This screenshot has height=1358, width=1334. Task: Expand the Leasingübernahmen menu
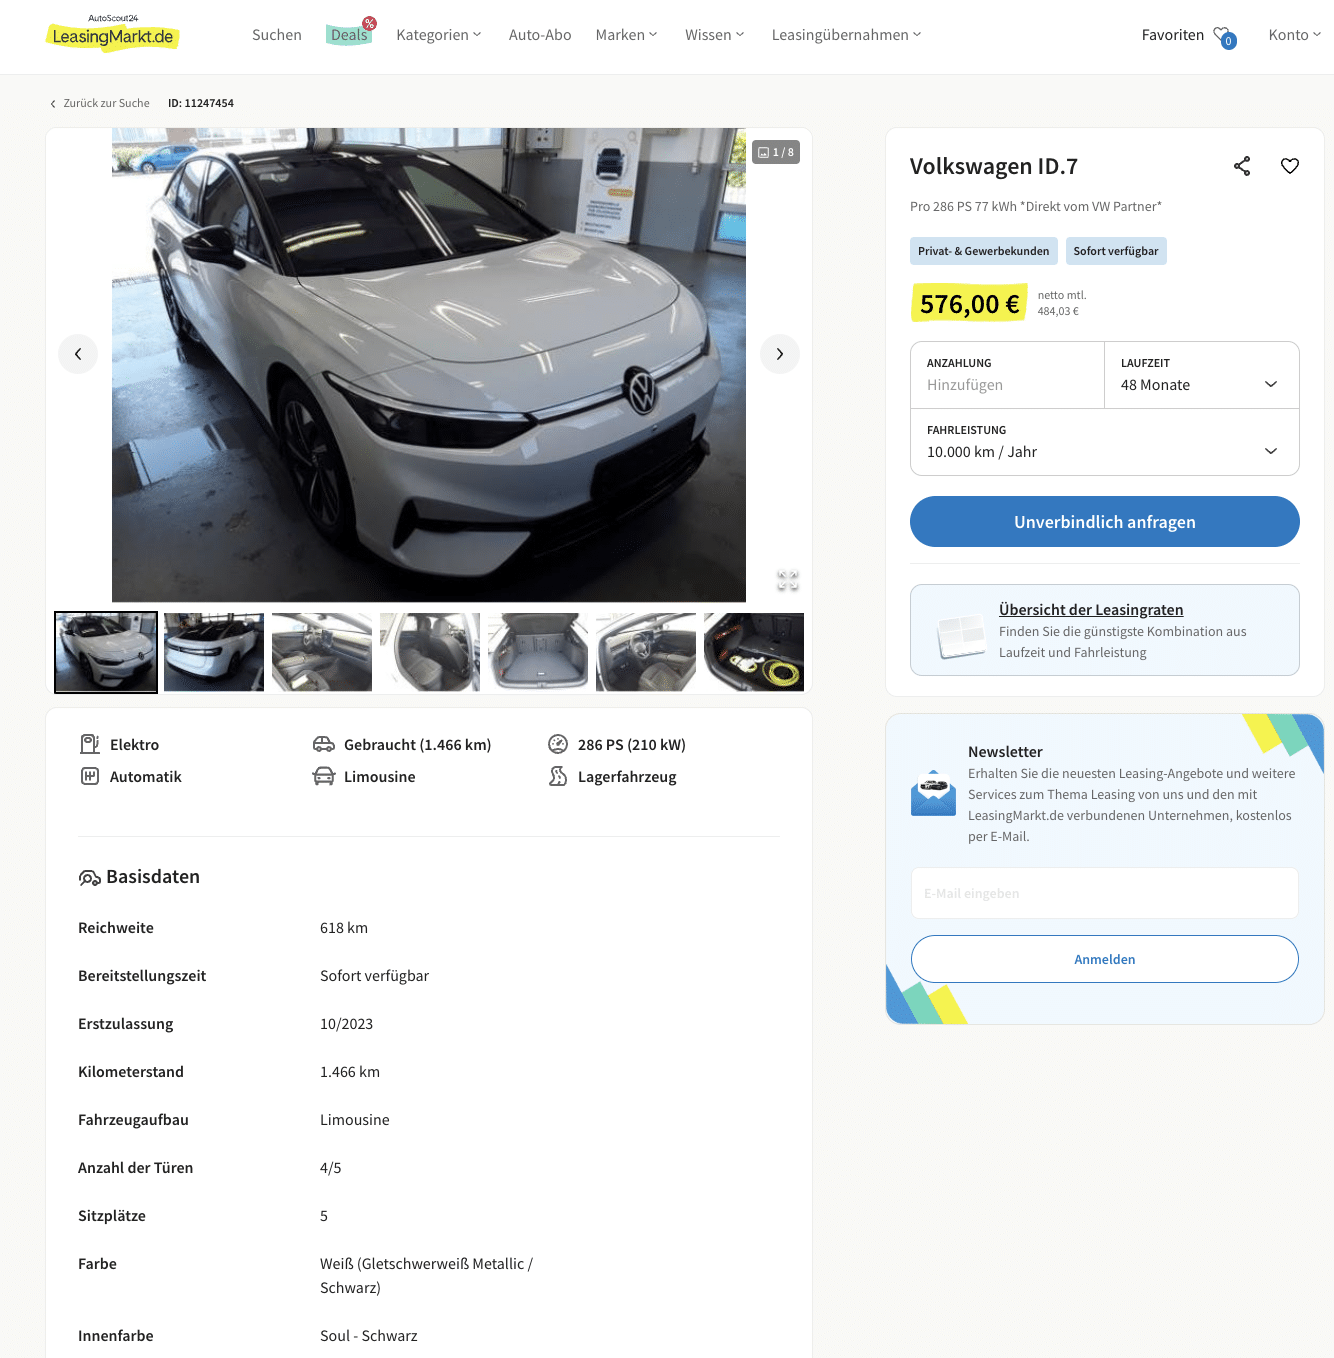pyautogui.click(x=847, y=35)
